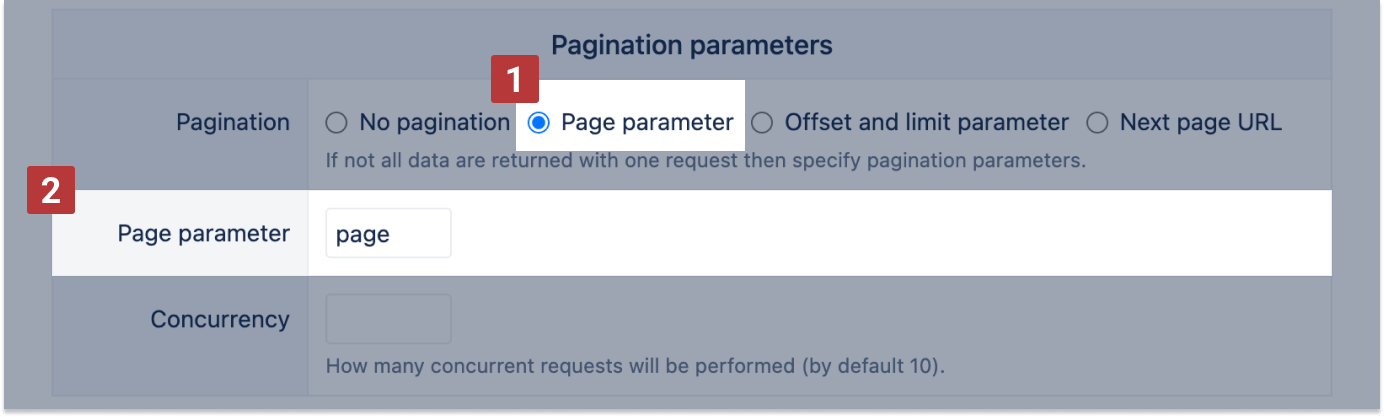Choose the Page parameter radio option
This screenshot has width=1384, height=417.
(x=539, y=123)
